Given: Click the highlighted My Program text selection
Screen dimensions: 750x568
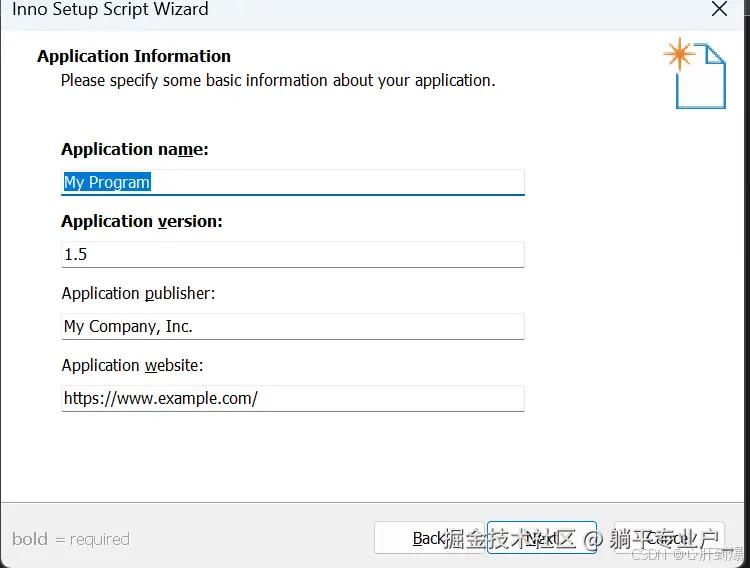Looking at the screenshot, I should (107, 182).
